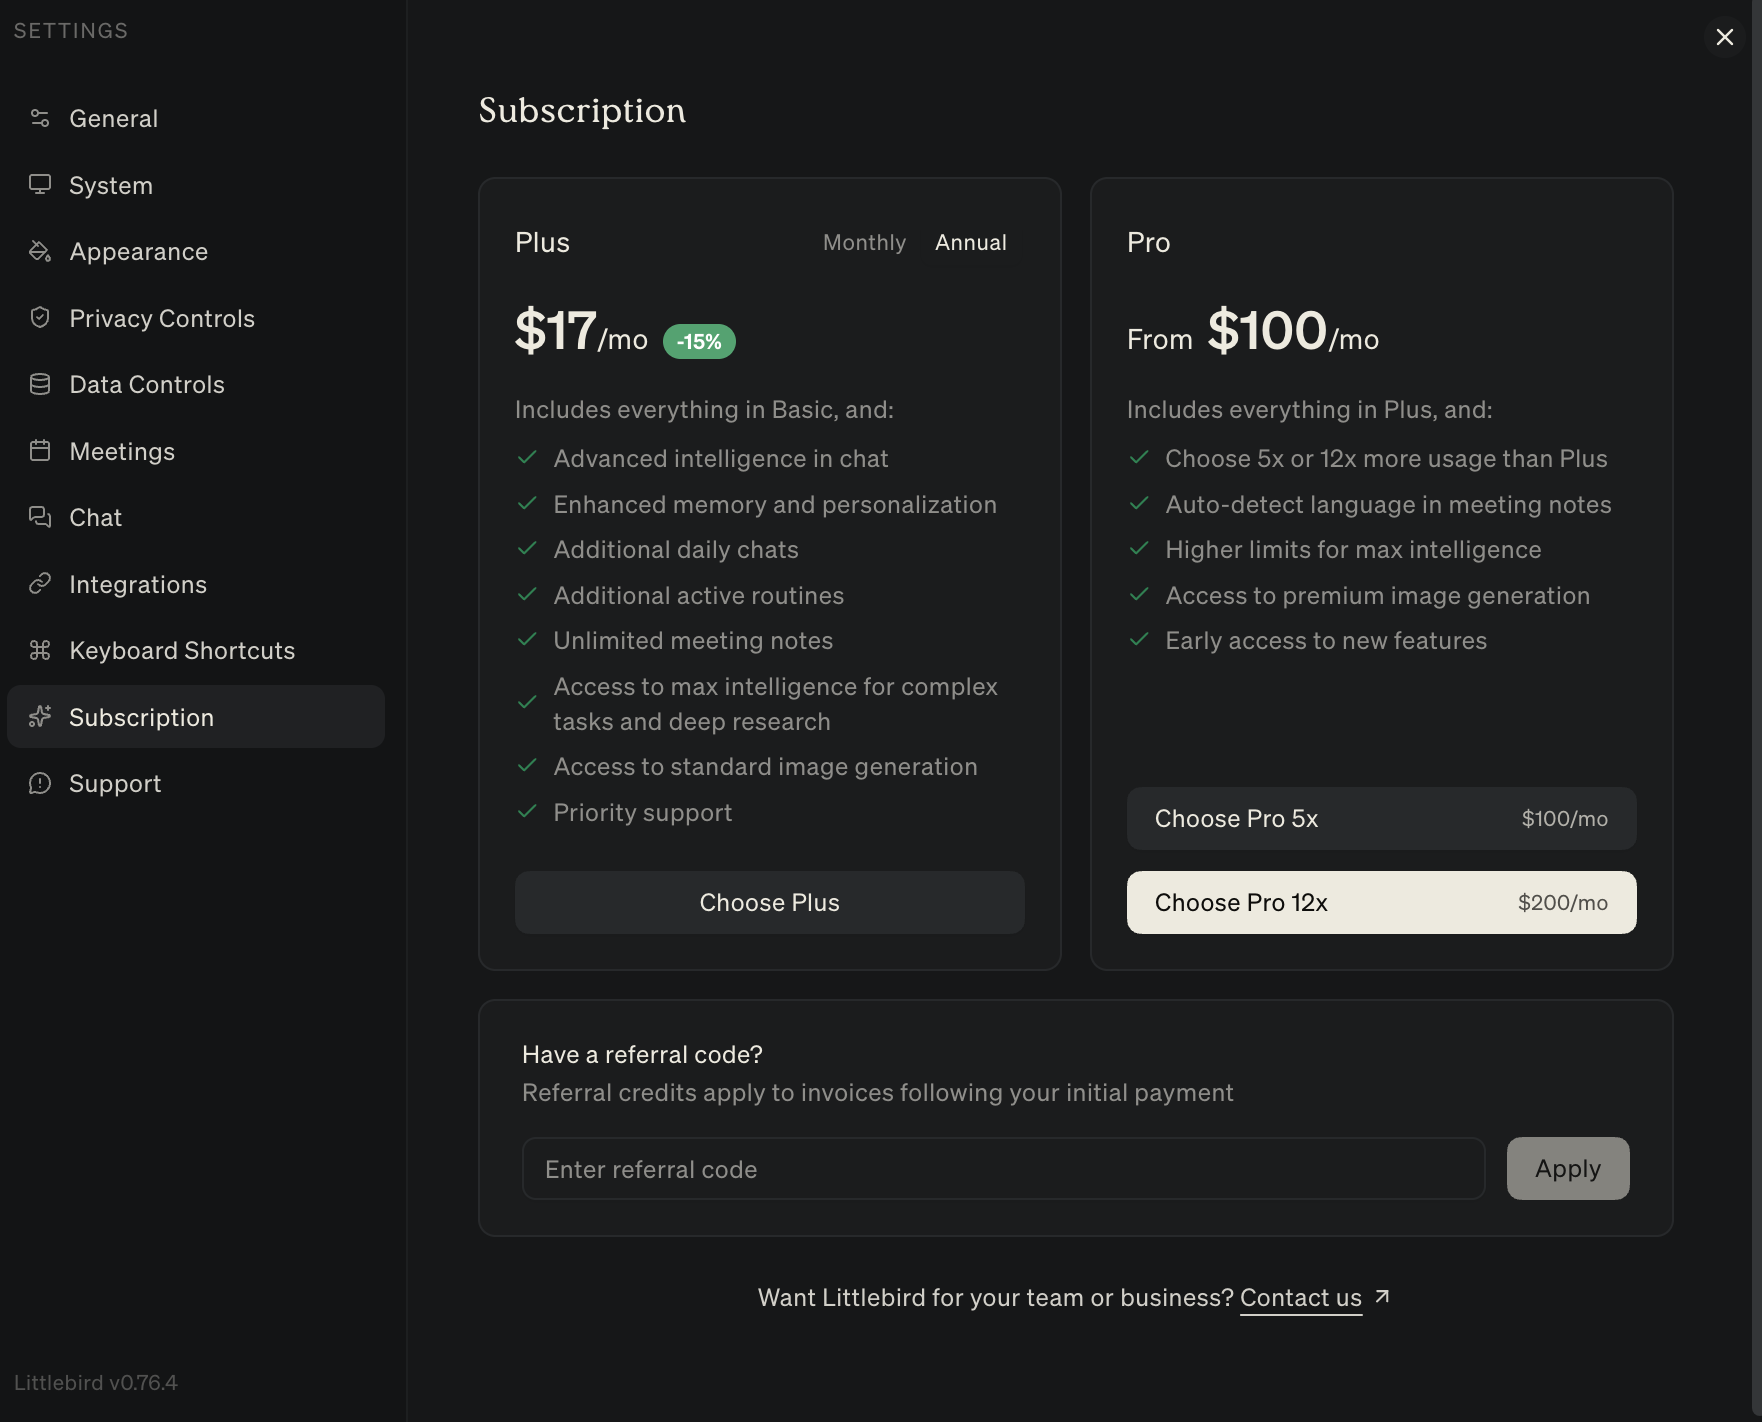This screenshot has width=1762, height=1422.
Task: Select the Choose Pro 5x plan
Action: [x=1381, y=819]
